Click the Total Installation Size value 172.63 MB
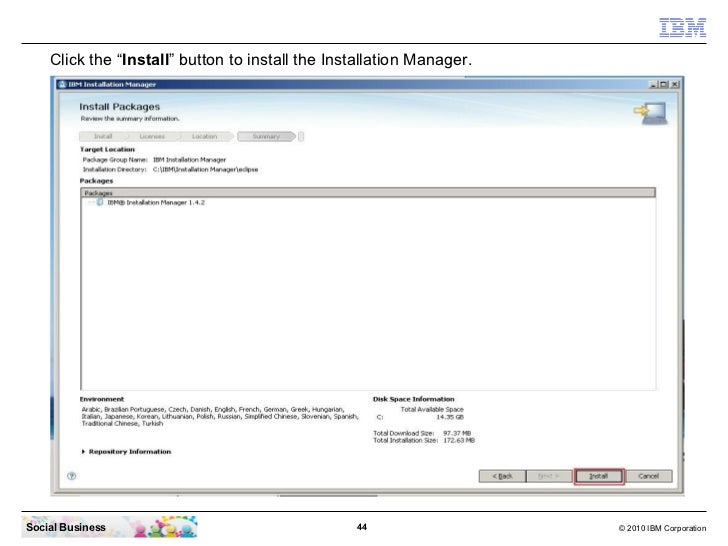The width and height of the screenshot is (728, 546). [459, 440]
